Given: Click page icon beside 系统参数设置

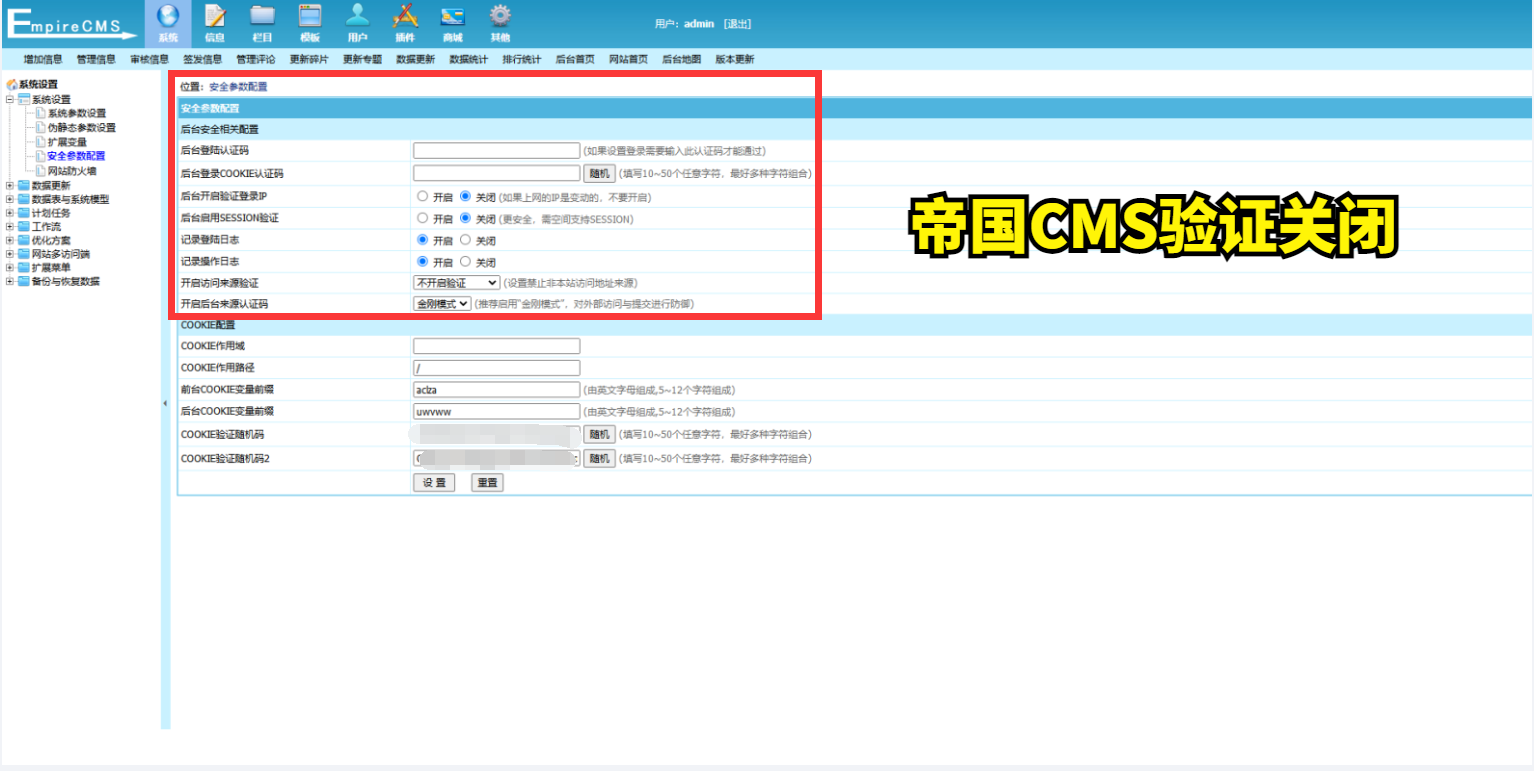Looking at the screenshot, I should pos(41,113).
